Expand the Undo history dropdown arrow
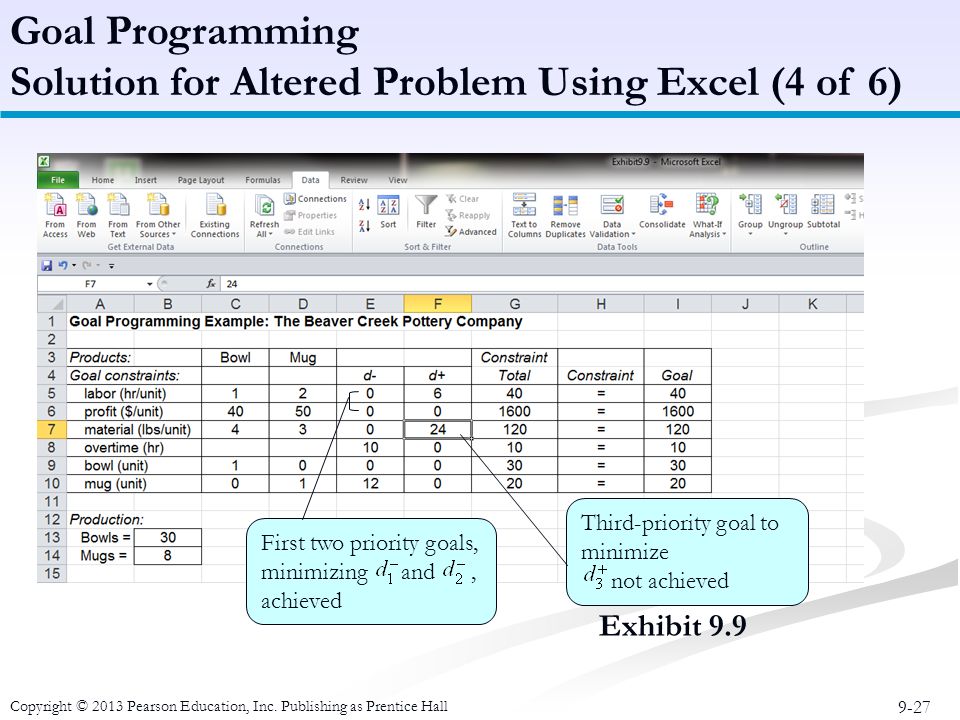Viewport: 960px width, 720px height. (x=74, y=266)
